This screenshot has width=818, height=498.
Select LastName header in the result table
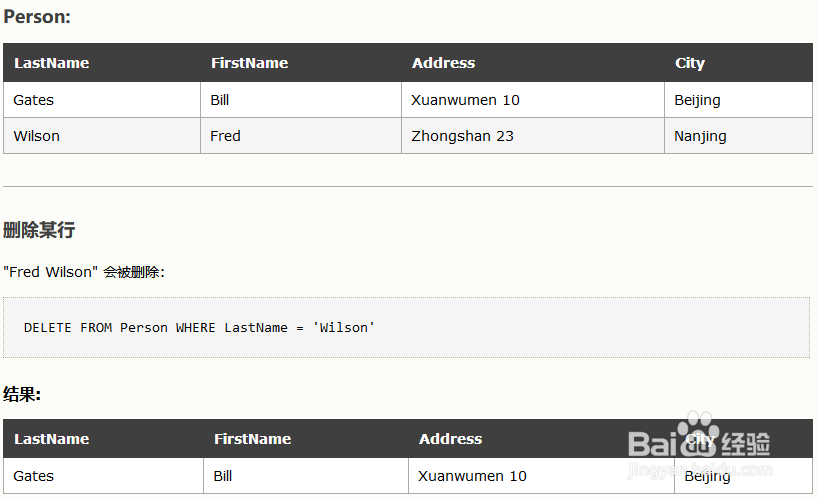pos(52,439)
